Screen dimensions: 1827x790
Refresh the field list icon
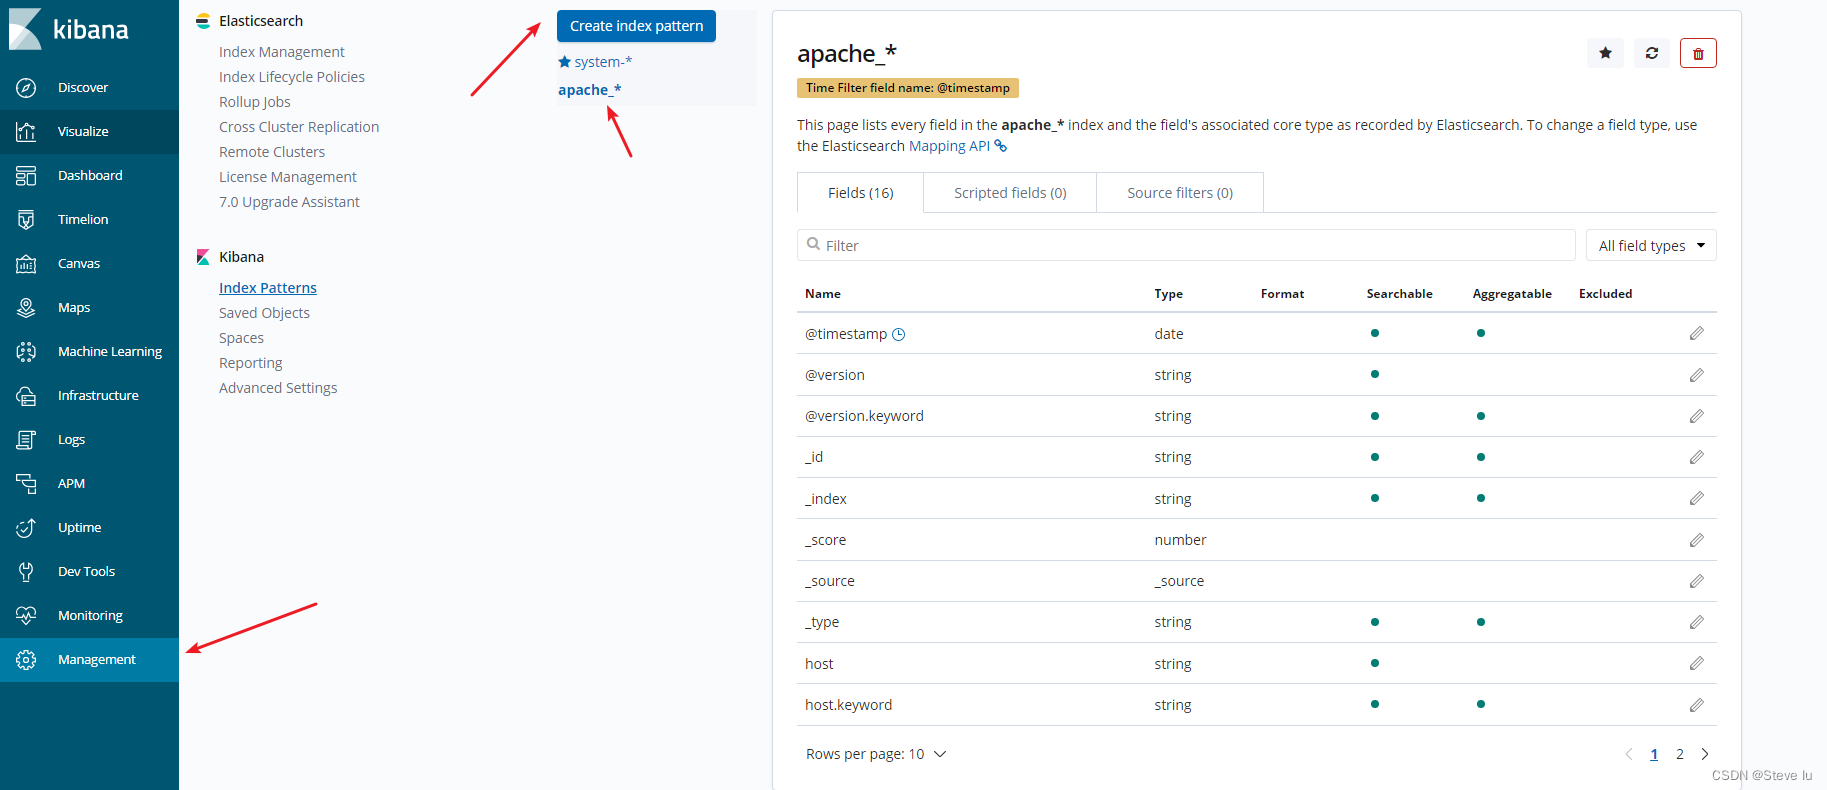tap(1652, 53)
